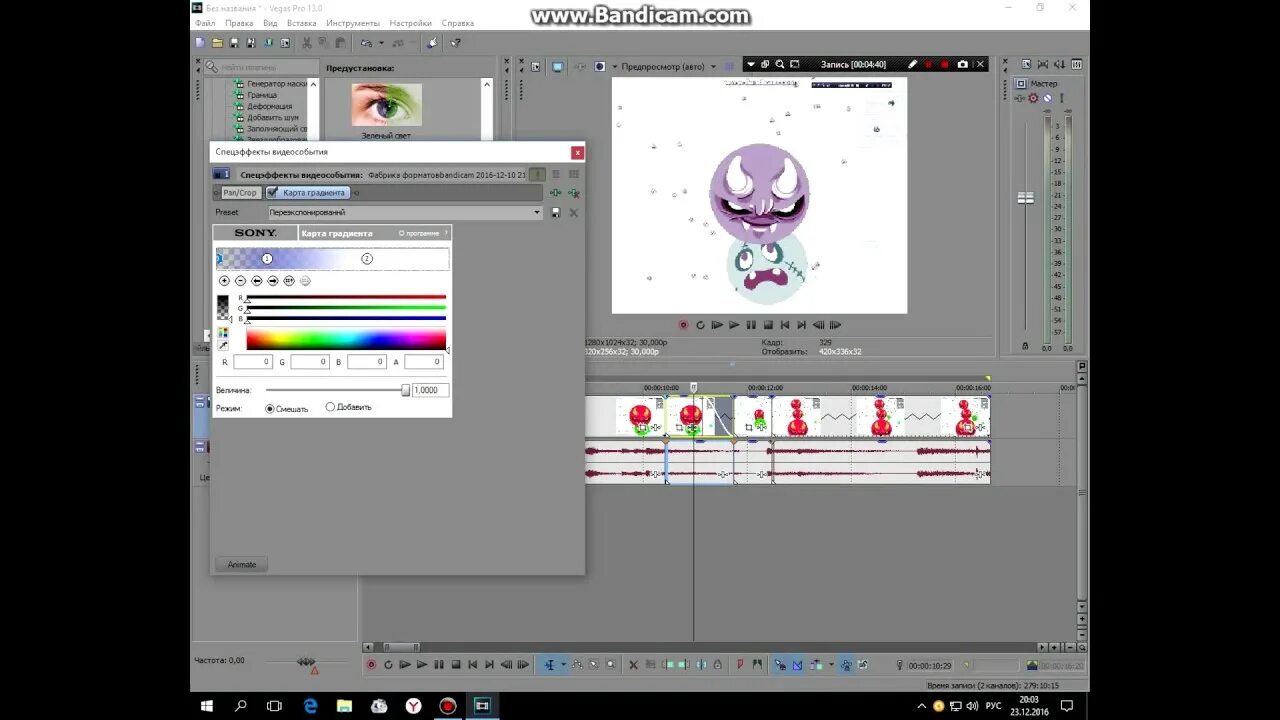The width and height of the screenshot is (1280, 720).
Task: Click the Величина slider handle
Action: [x=405, y=390]
